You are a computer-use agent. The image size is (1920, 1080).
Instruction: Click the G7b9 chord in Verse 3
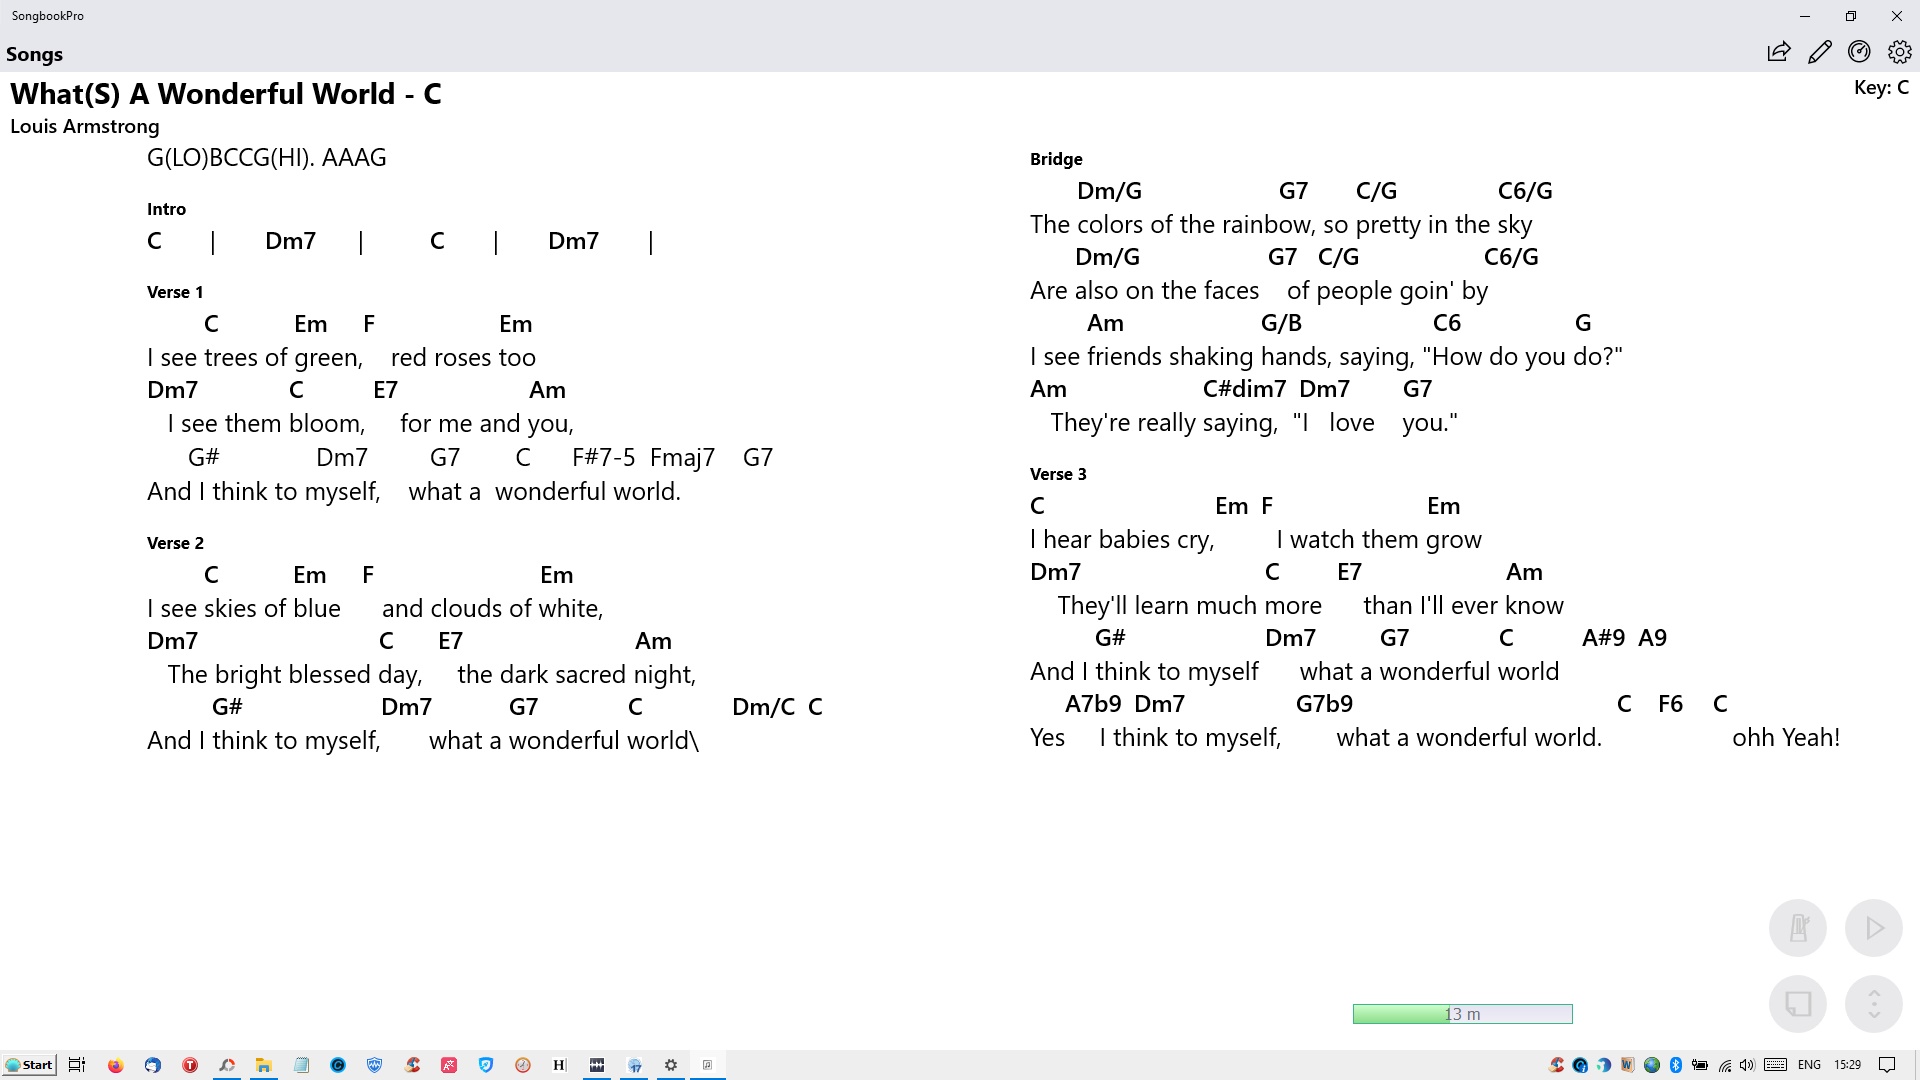[1324, 704]
